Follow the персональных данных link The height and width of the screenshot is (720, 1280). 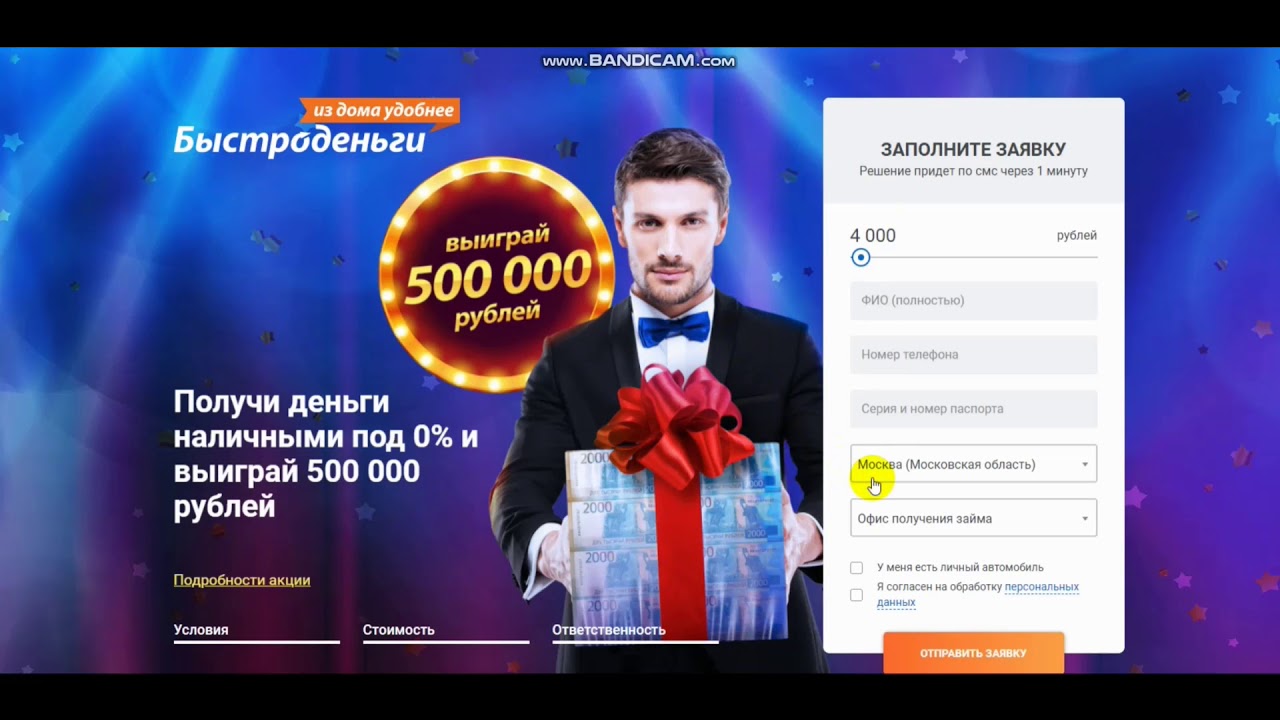click(x=976, y=595)
